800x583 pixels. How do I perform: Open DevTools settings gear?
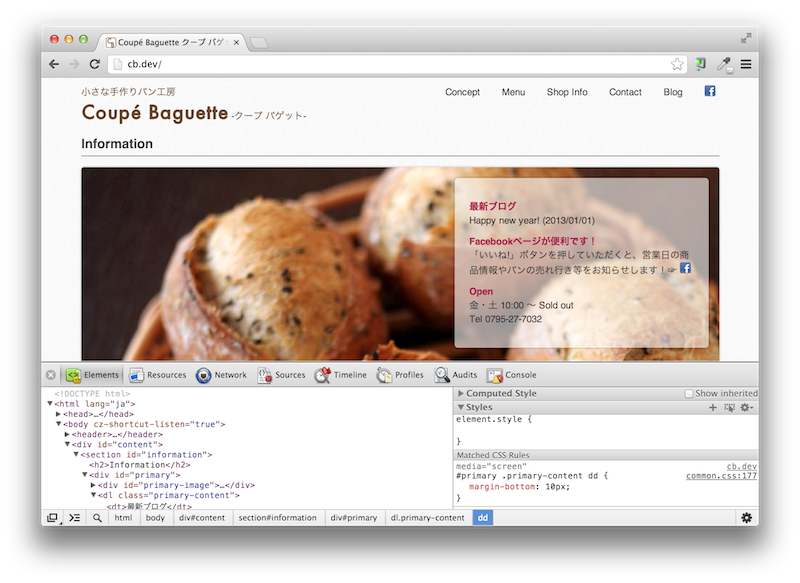[x=746, y=518]
